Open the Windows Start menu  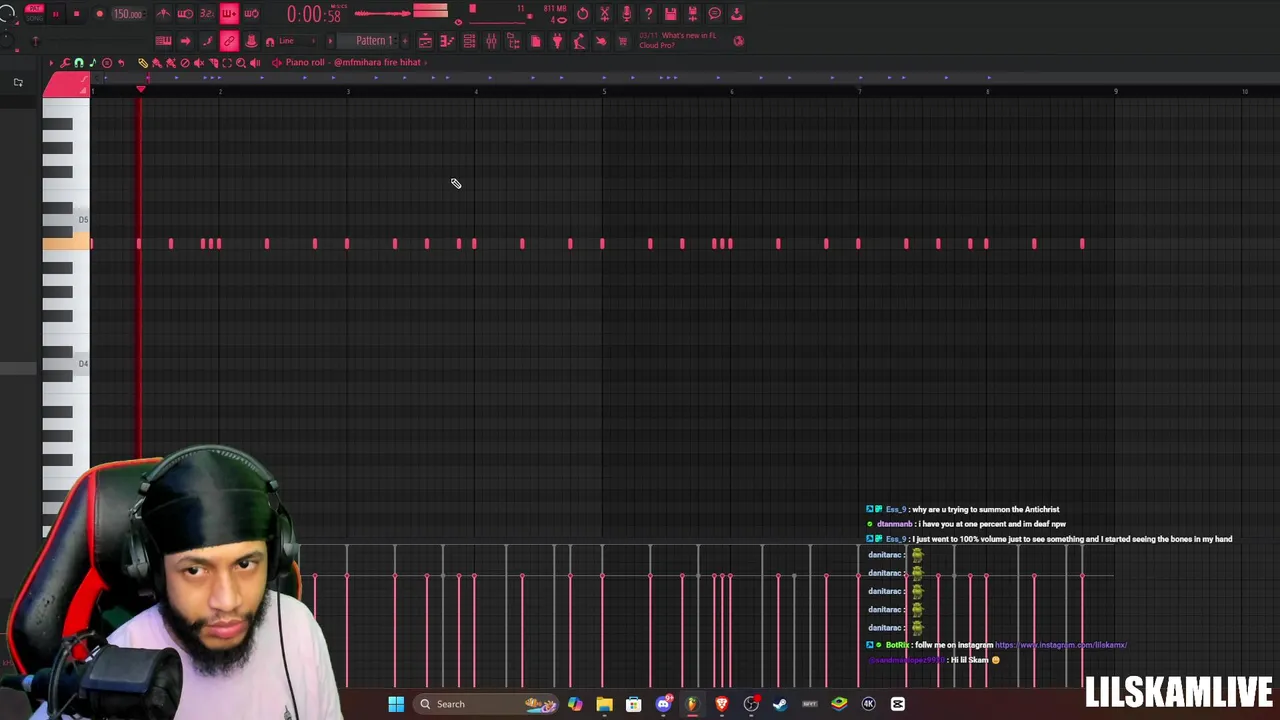click(x=396, y=704)
